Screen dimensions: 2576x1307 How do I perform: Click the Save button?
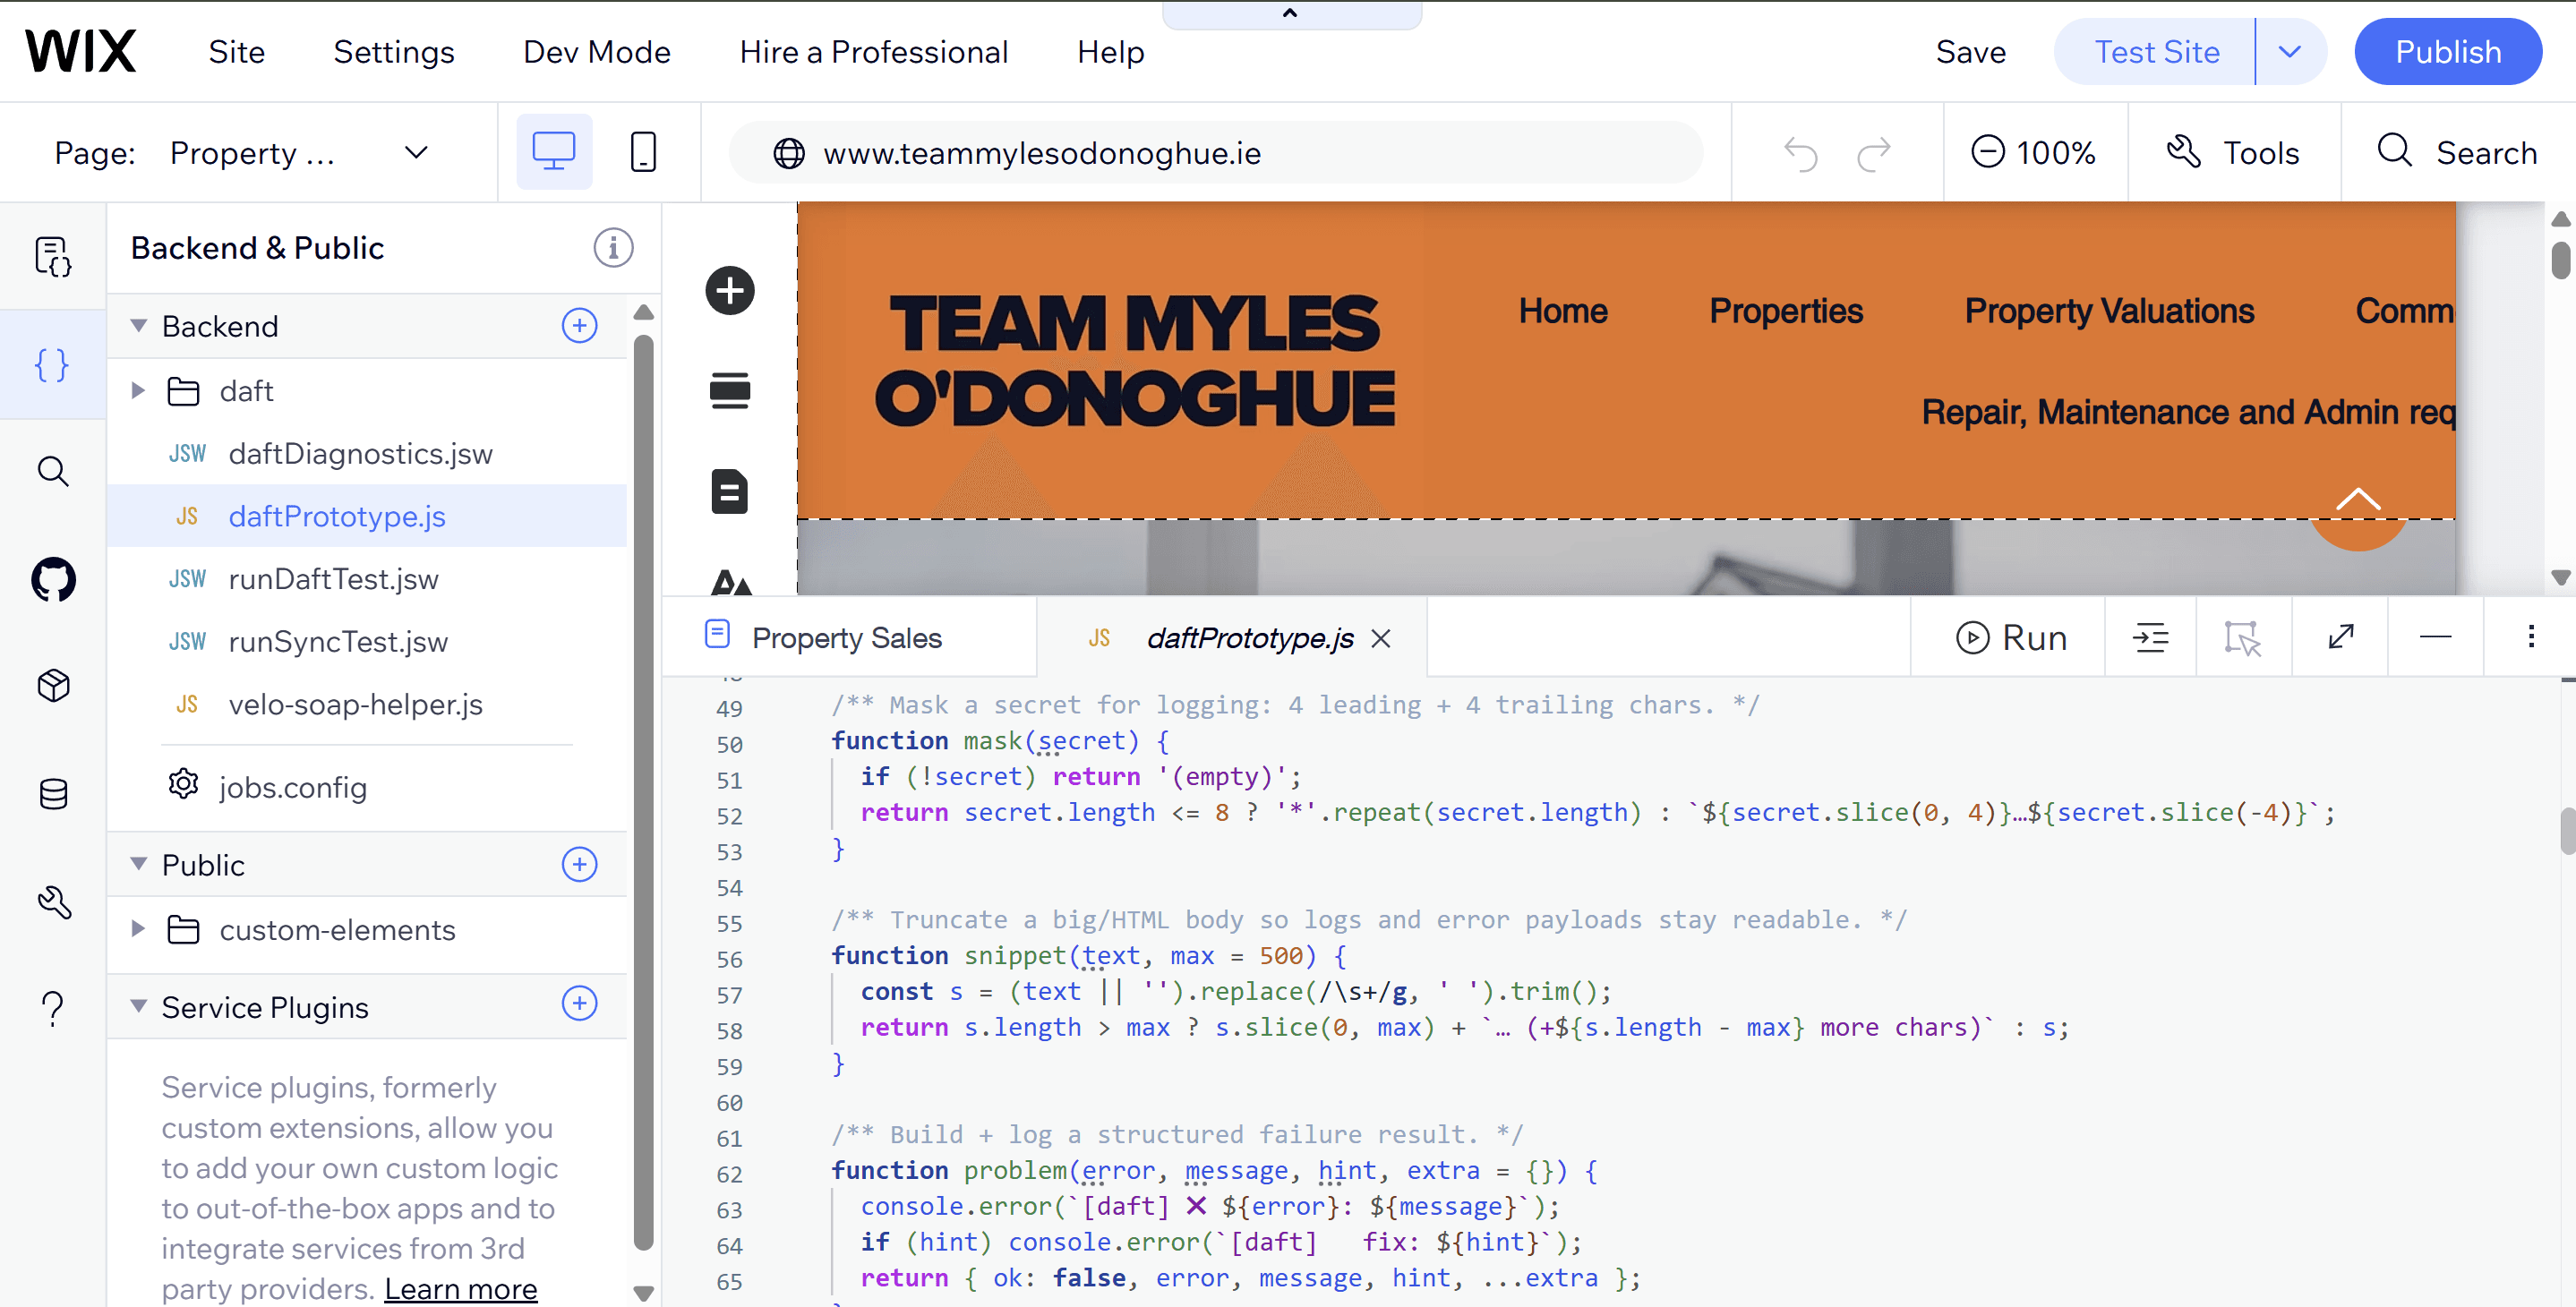(x=1970, y=52)
